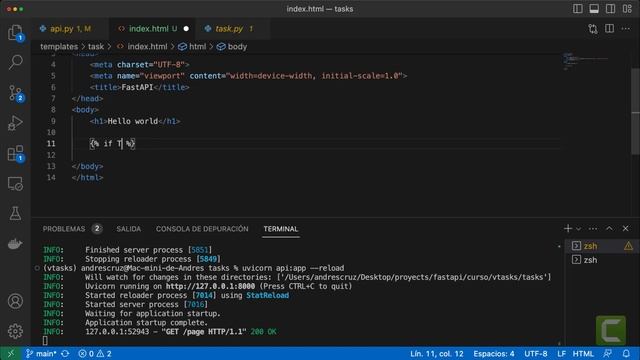The image size is (640, 360).
Task: Click the Hello world heading line
Action: (x=135, y=121)
